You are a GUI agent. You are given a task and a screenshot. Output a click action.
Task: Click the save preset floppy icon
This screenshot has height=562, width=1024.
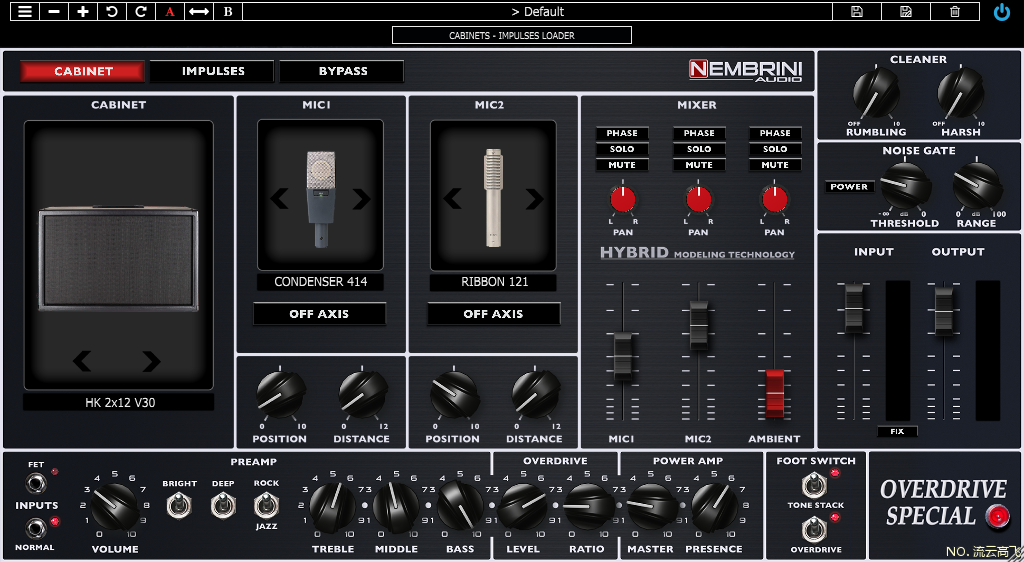(857, 12)
